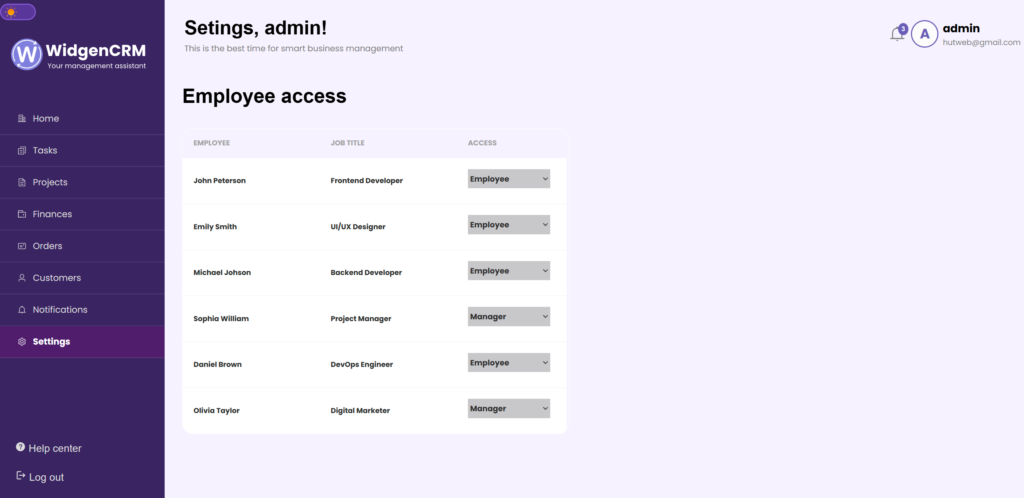Click the Tasks icon in sidebar

click(22, 151)
